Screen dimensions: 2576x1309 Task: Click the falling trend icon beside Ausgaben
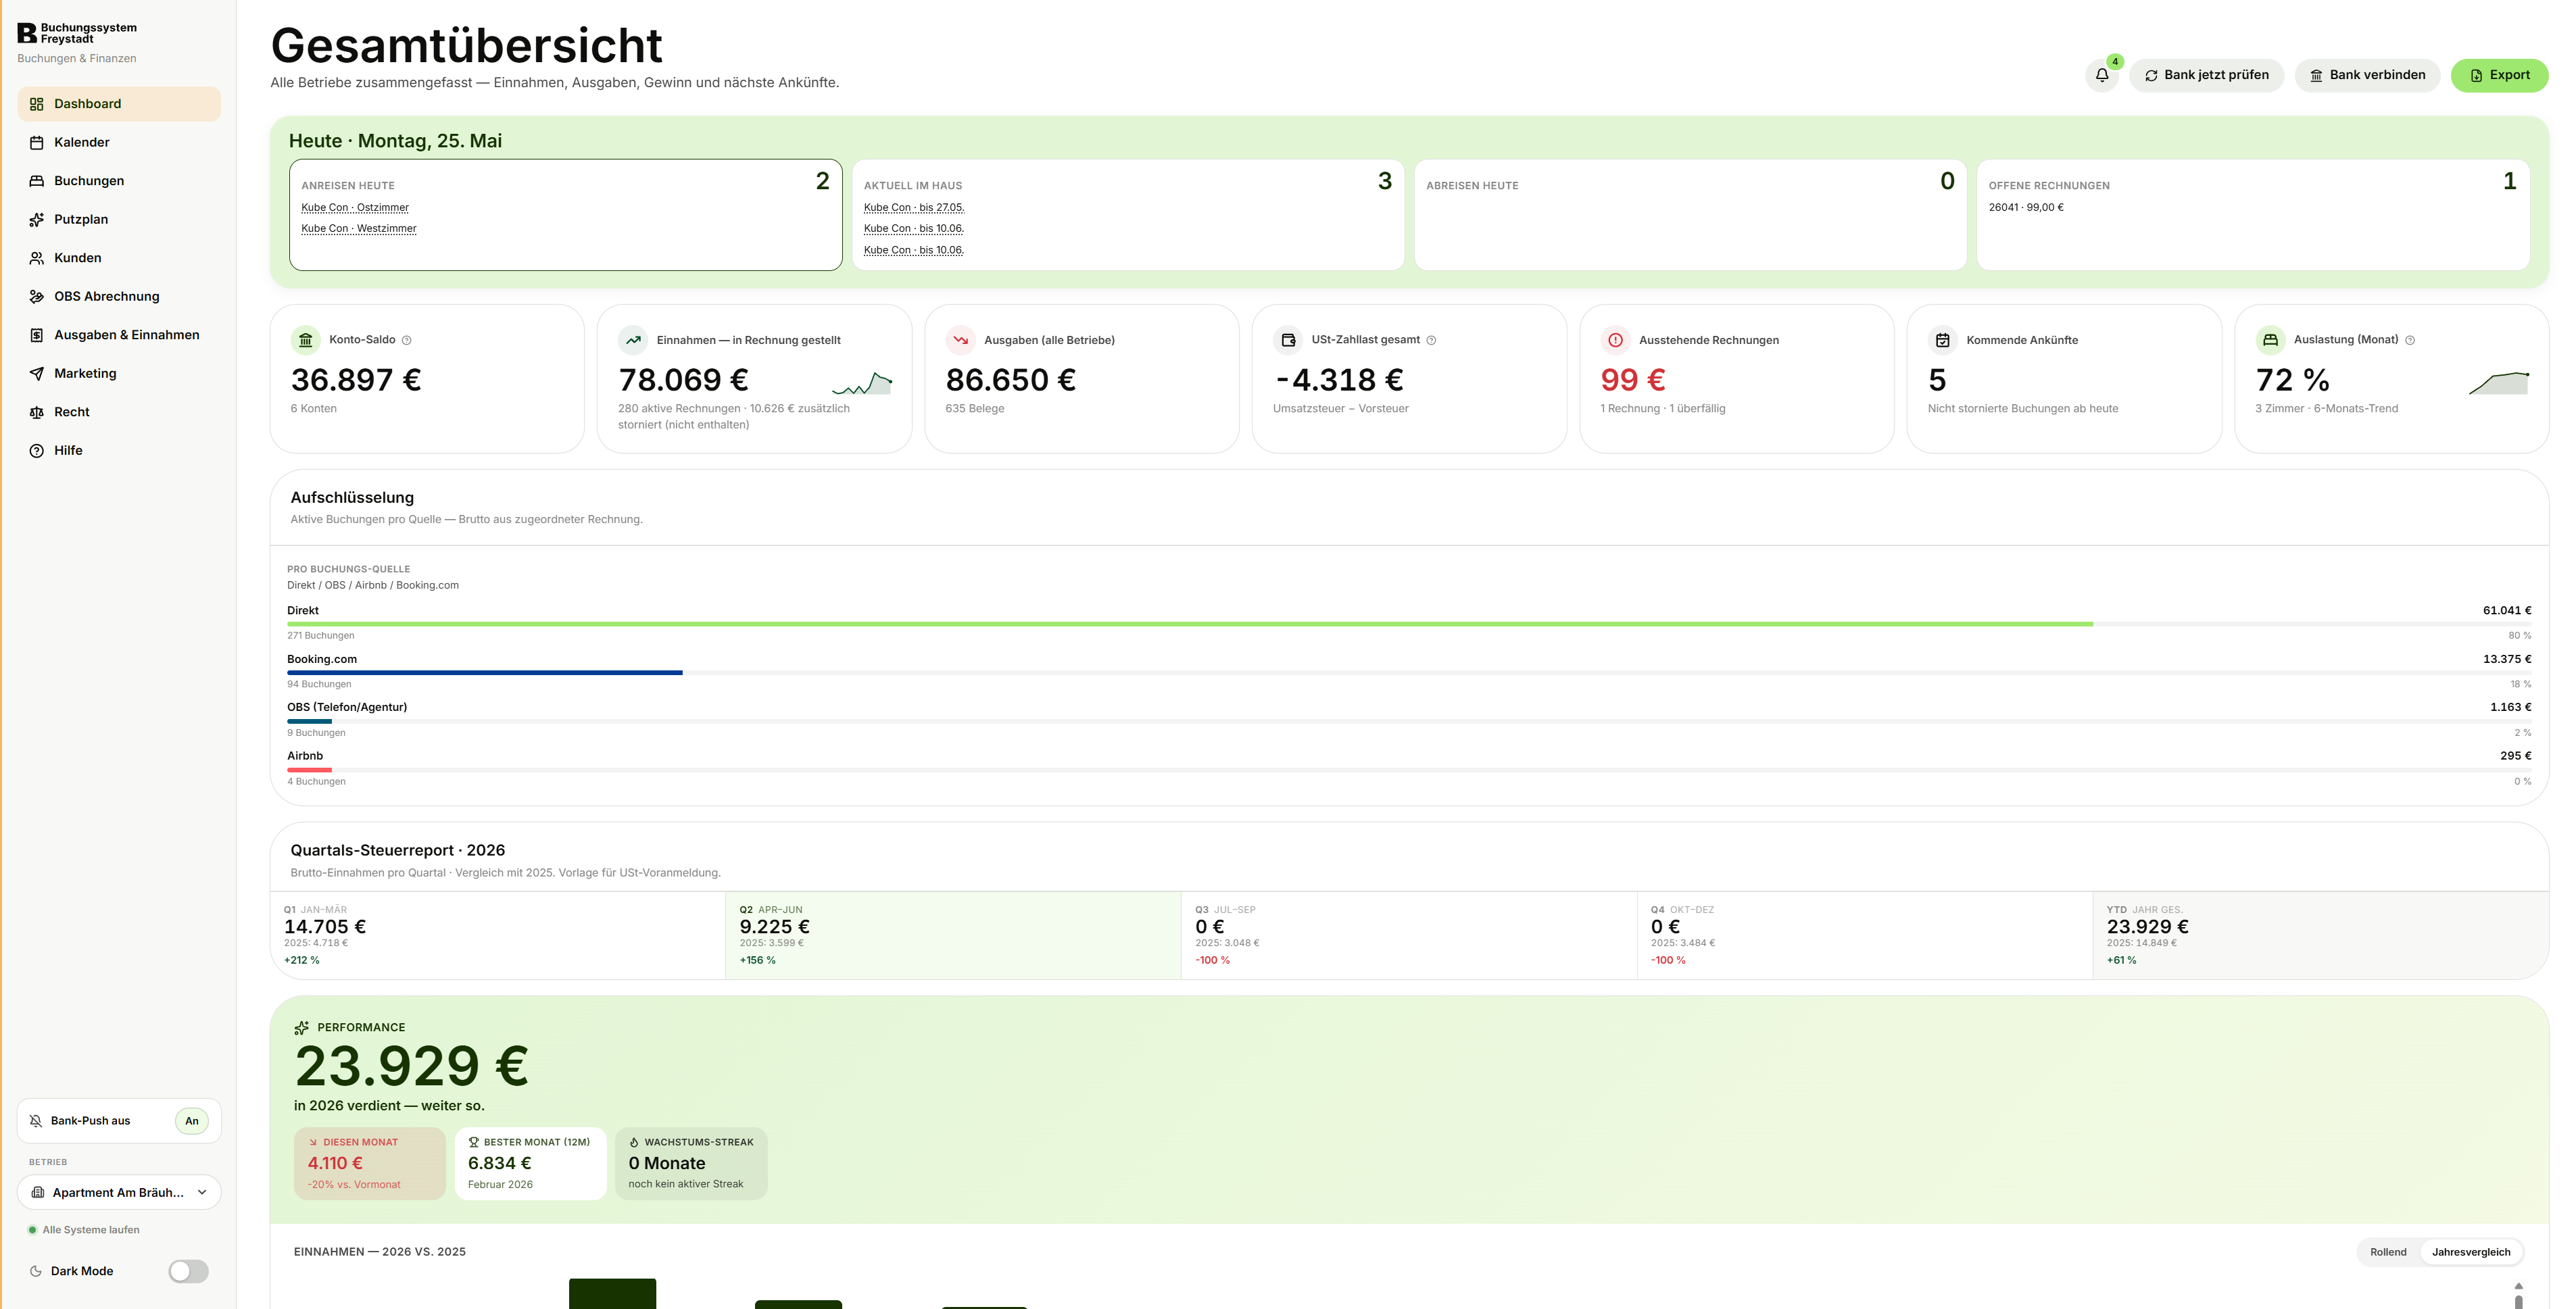tap(961, 340)
